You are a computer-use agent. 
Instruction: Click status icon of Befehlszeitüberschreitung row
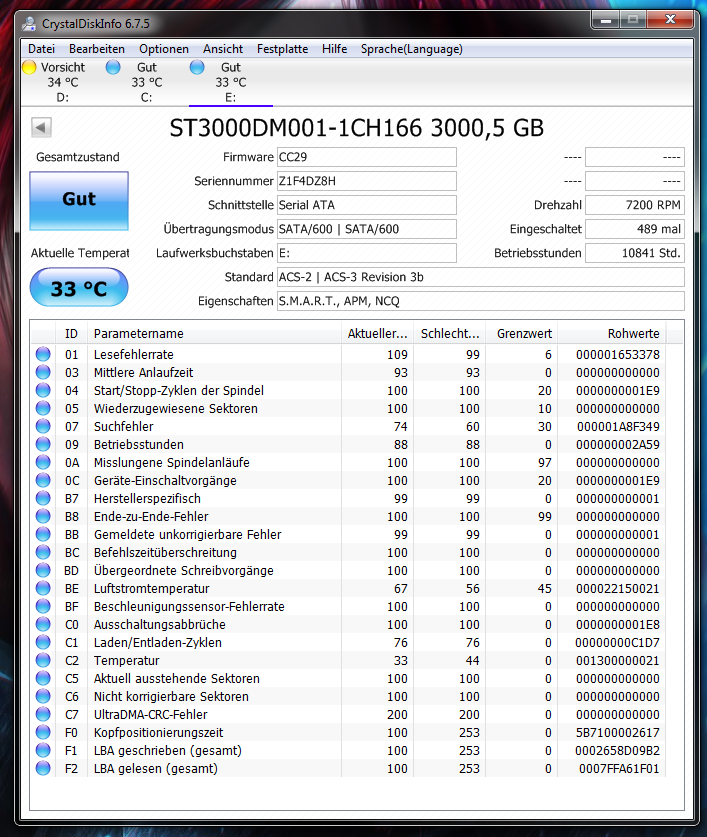[x=43, y=552]
